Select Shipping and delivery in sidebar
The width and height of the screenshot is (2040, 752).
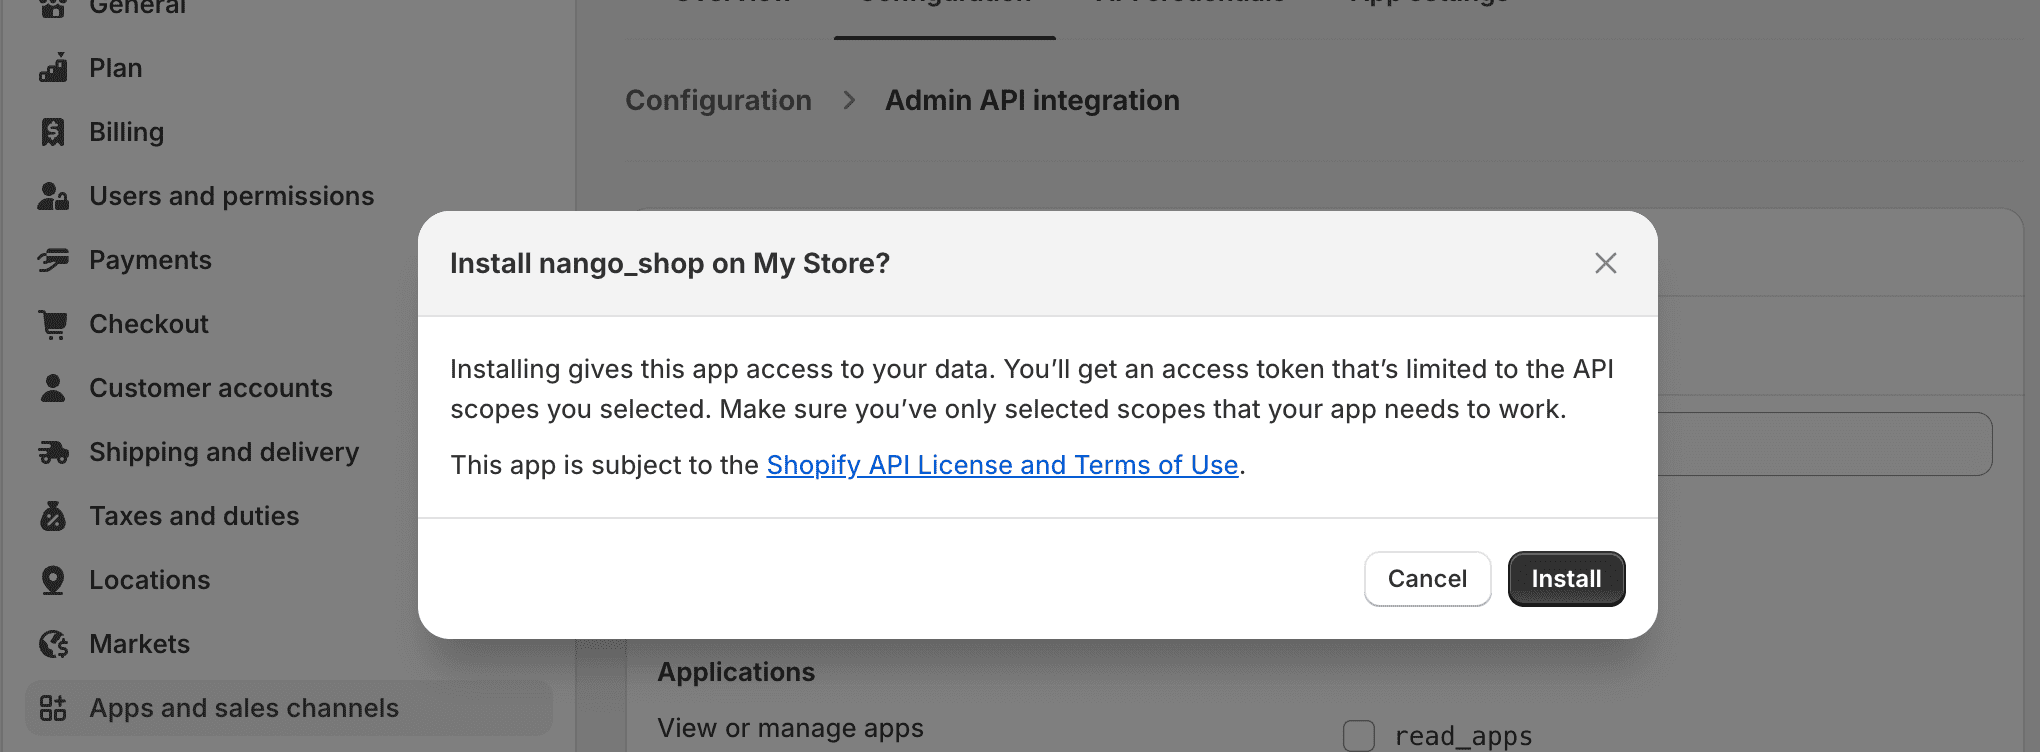click(x=224, y=452)
